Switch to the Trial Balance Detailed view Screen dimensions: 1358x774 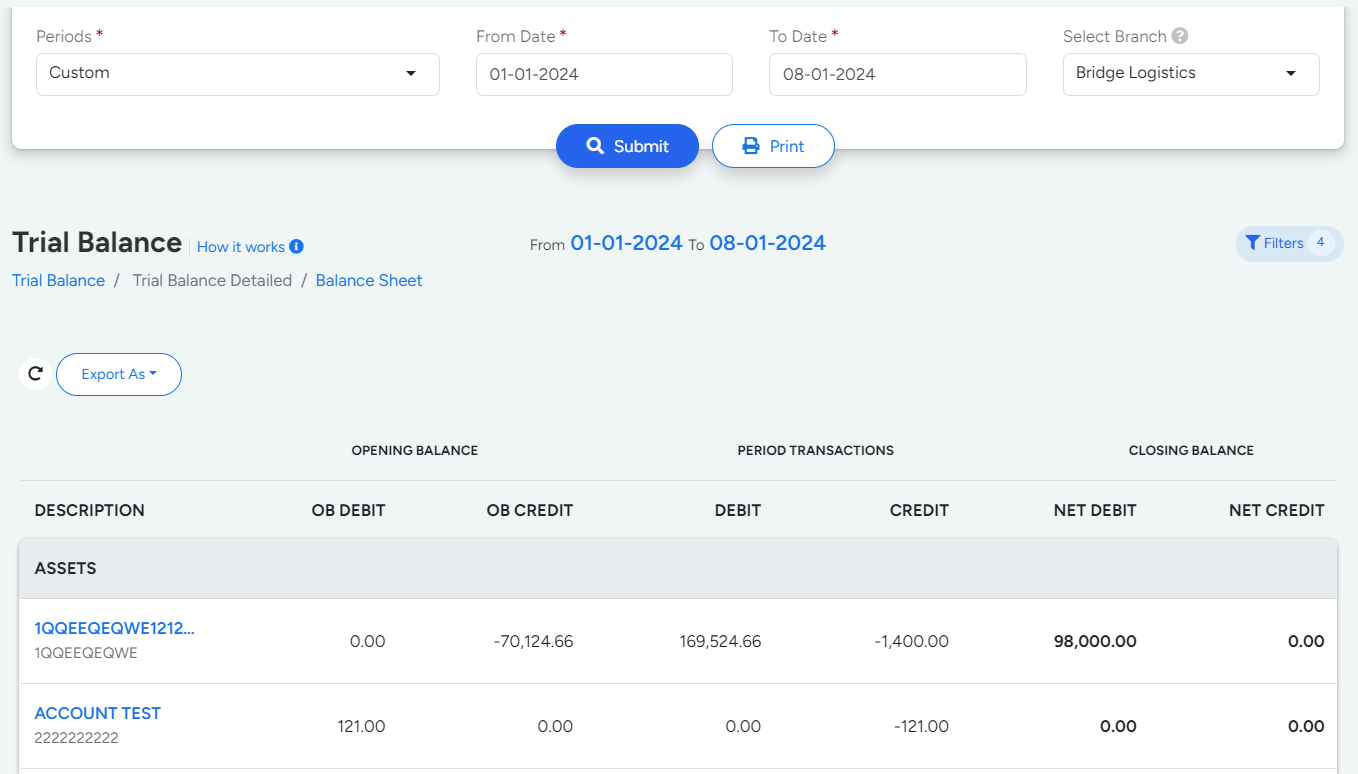212,280
